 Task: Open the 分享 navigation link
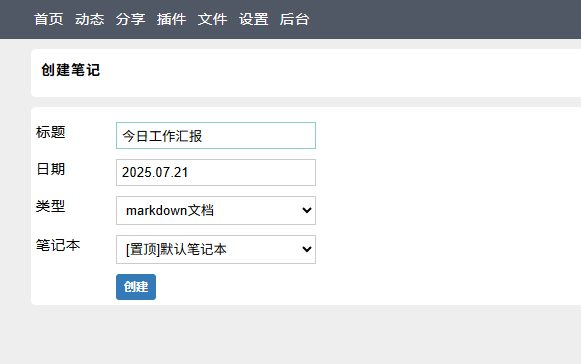pos(130,19)
